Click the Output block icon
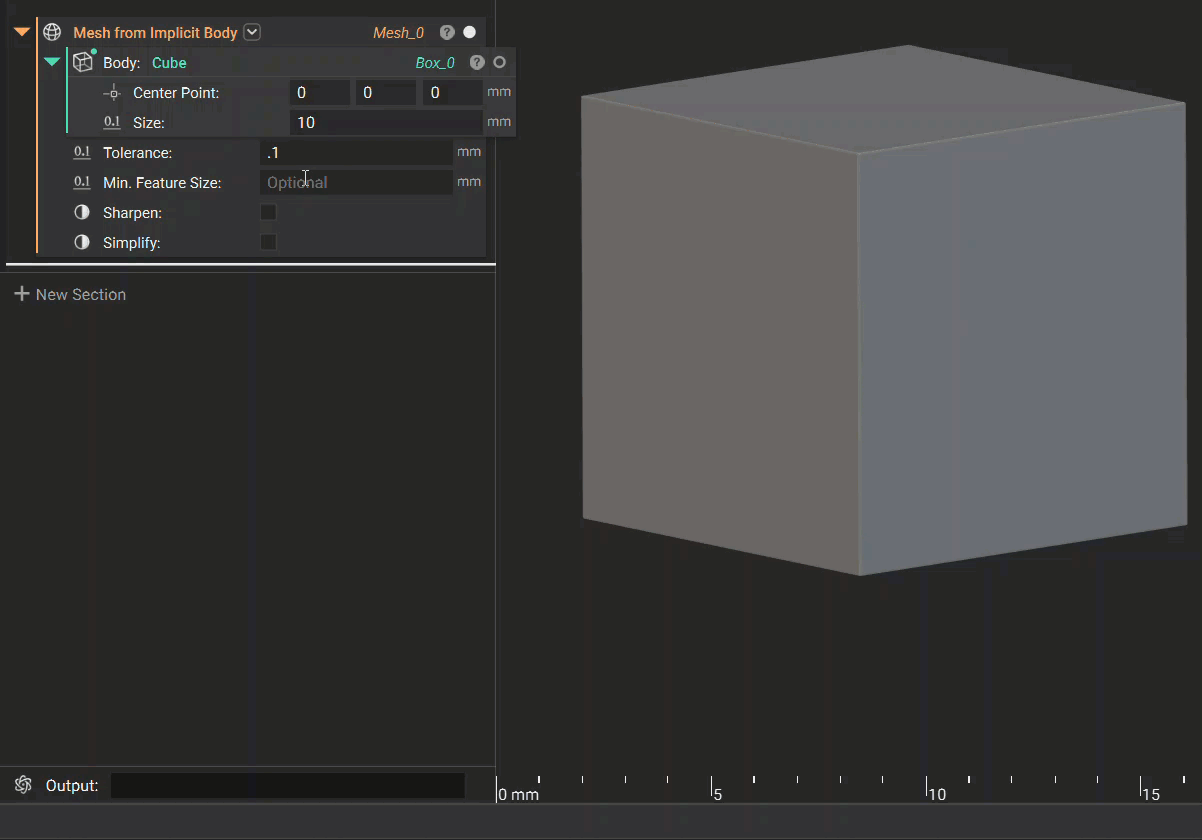Image resolution: width=1202 pixels, height=840 pixels. click(x=24, y=785)
